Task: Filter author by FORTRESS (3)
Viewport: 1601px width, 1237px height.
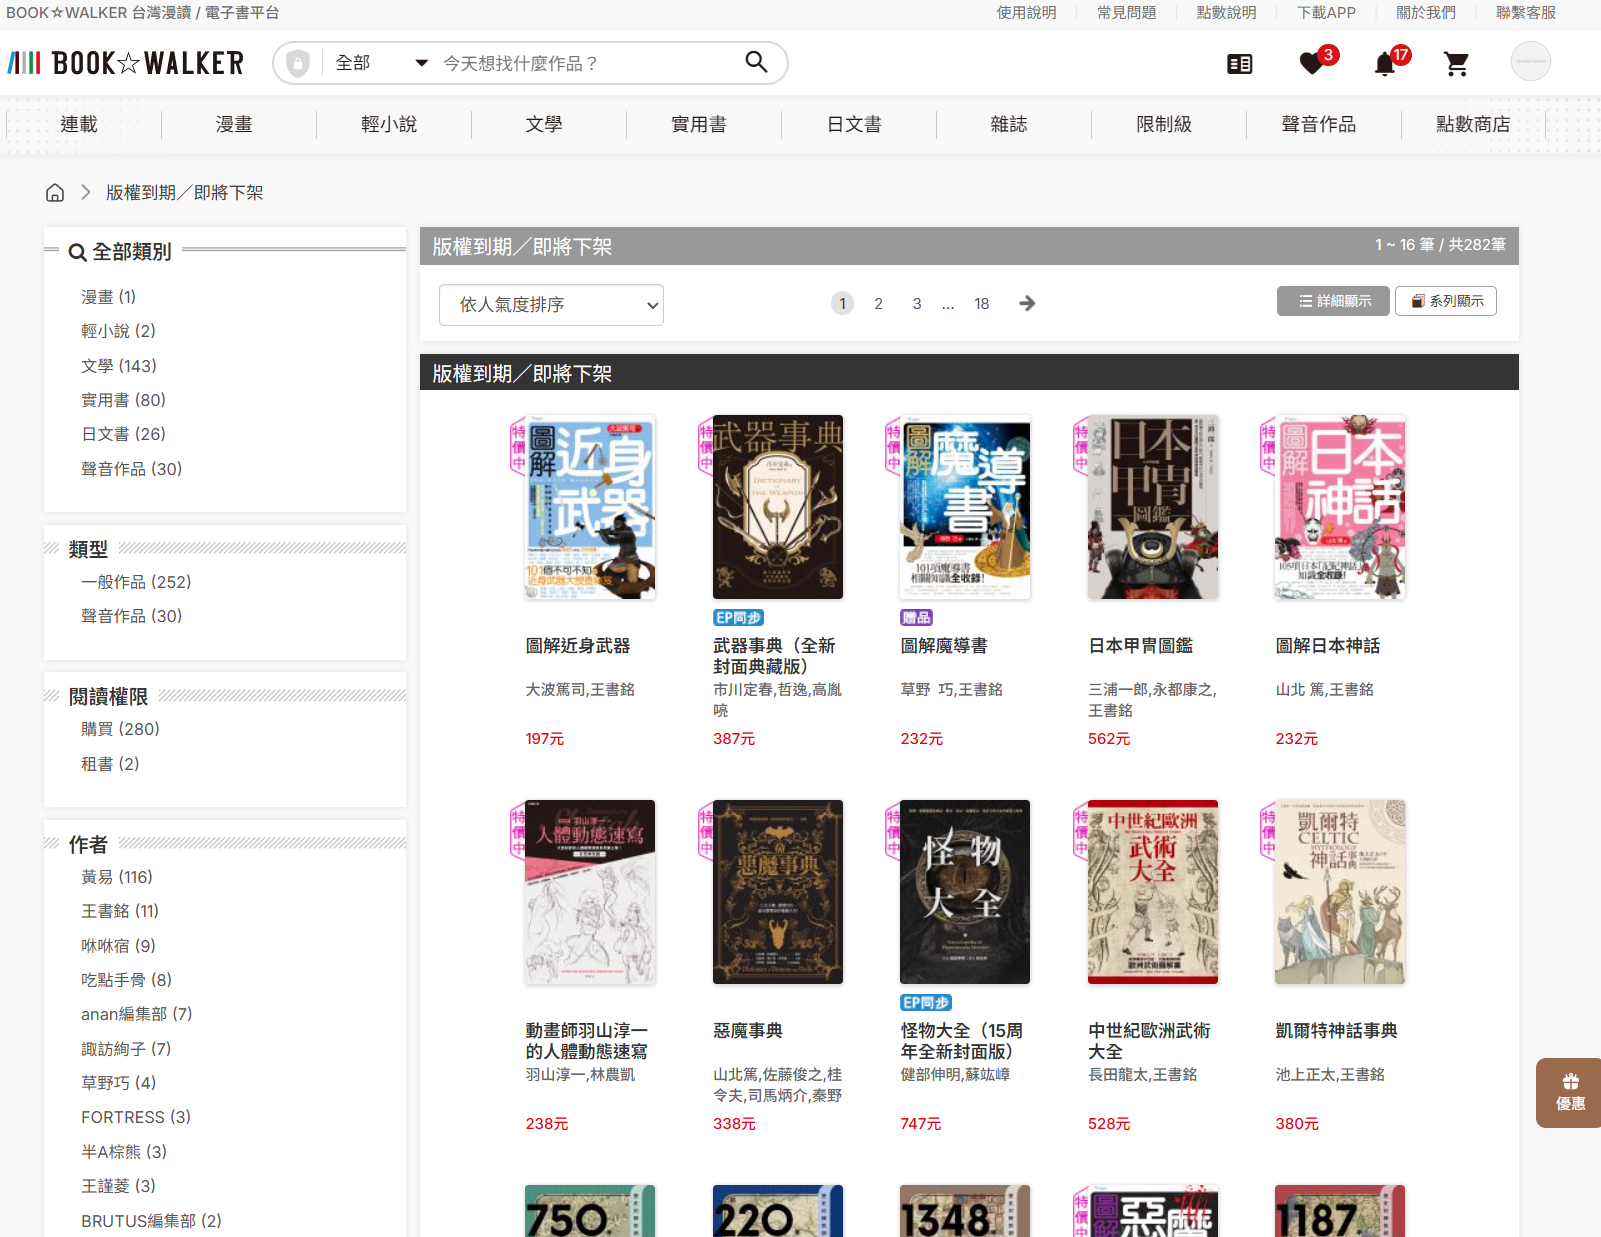Action: 136,1117
